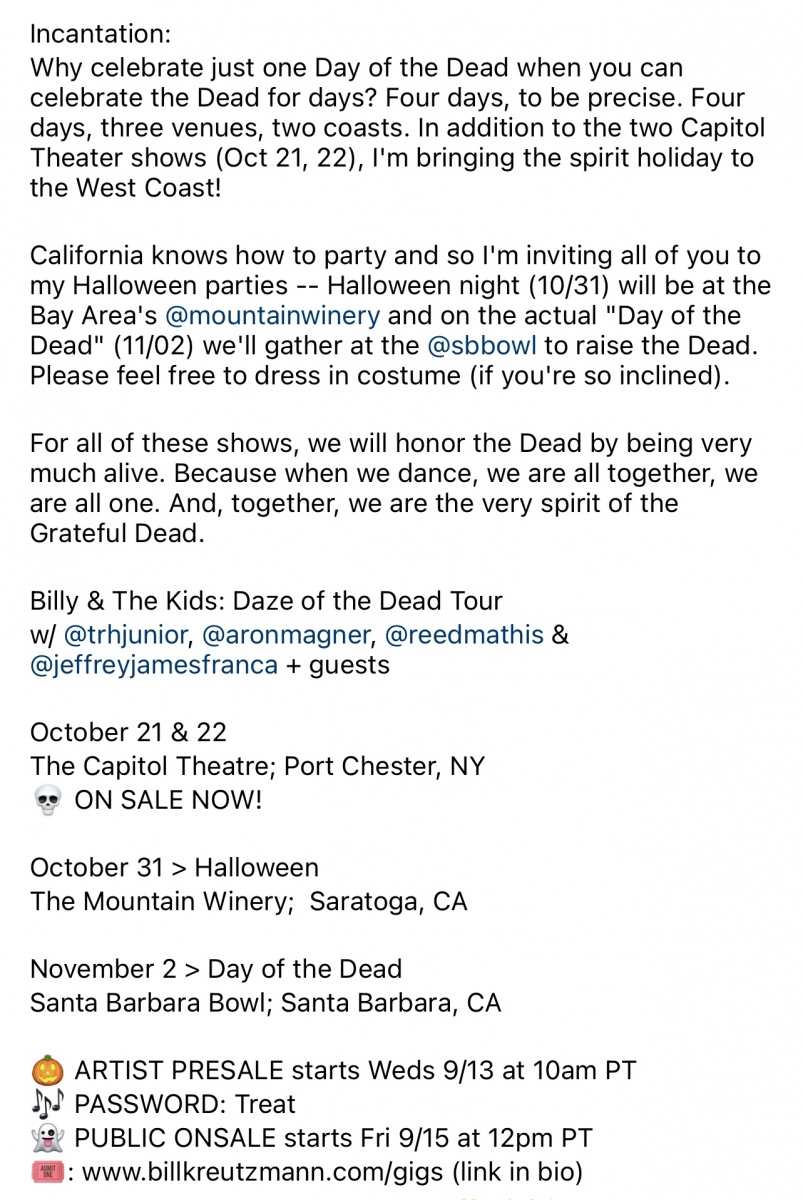The image size is (803, 1200).
Task: Click the pumpkin emoji before ARTIST PRESALE
Action: point(47,1072)
